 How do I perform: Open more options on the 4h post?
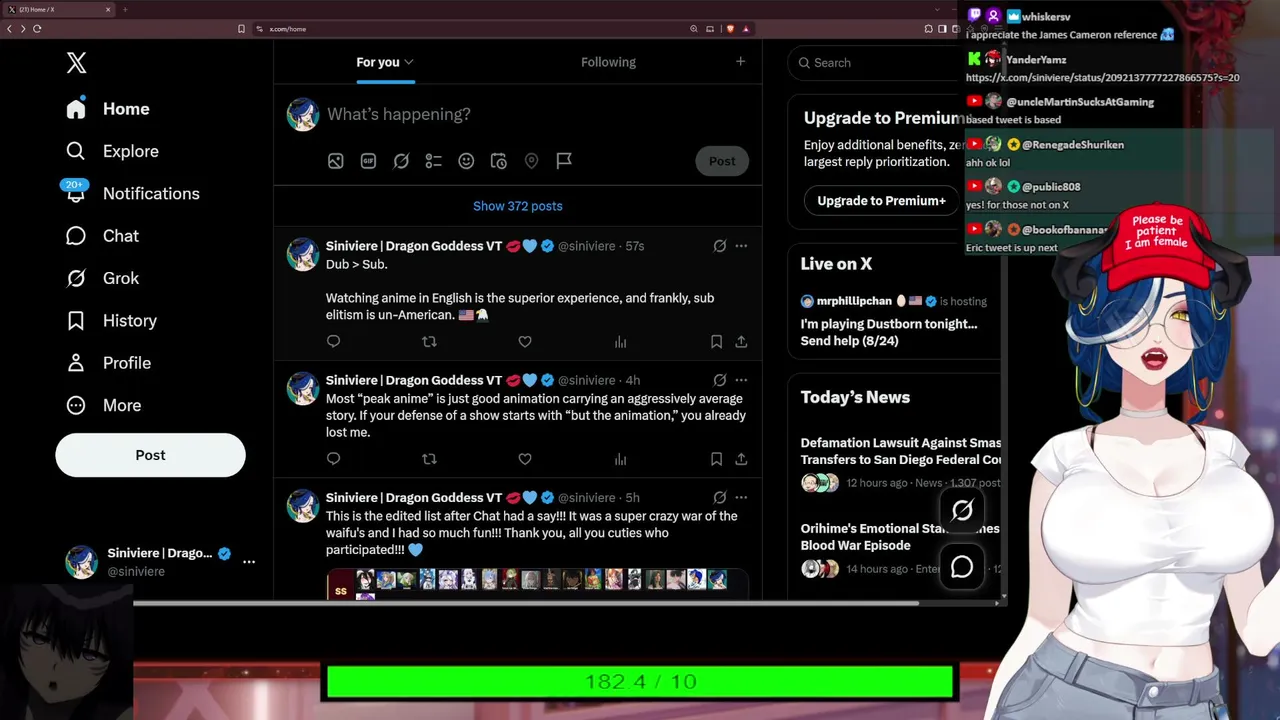click(741, 380)
